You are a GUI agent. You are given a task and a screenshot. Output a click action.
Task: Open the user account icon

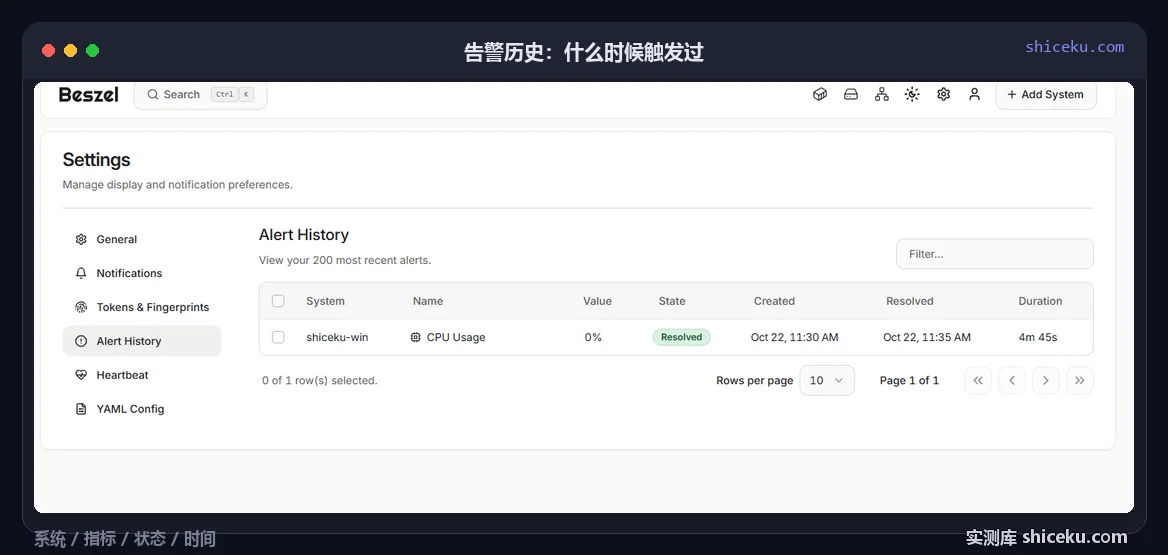(x=974, y=95)
